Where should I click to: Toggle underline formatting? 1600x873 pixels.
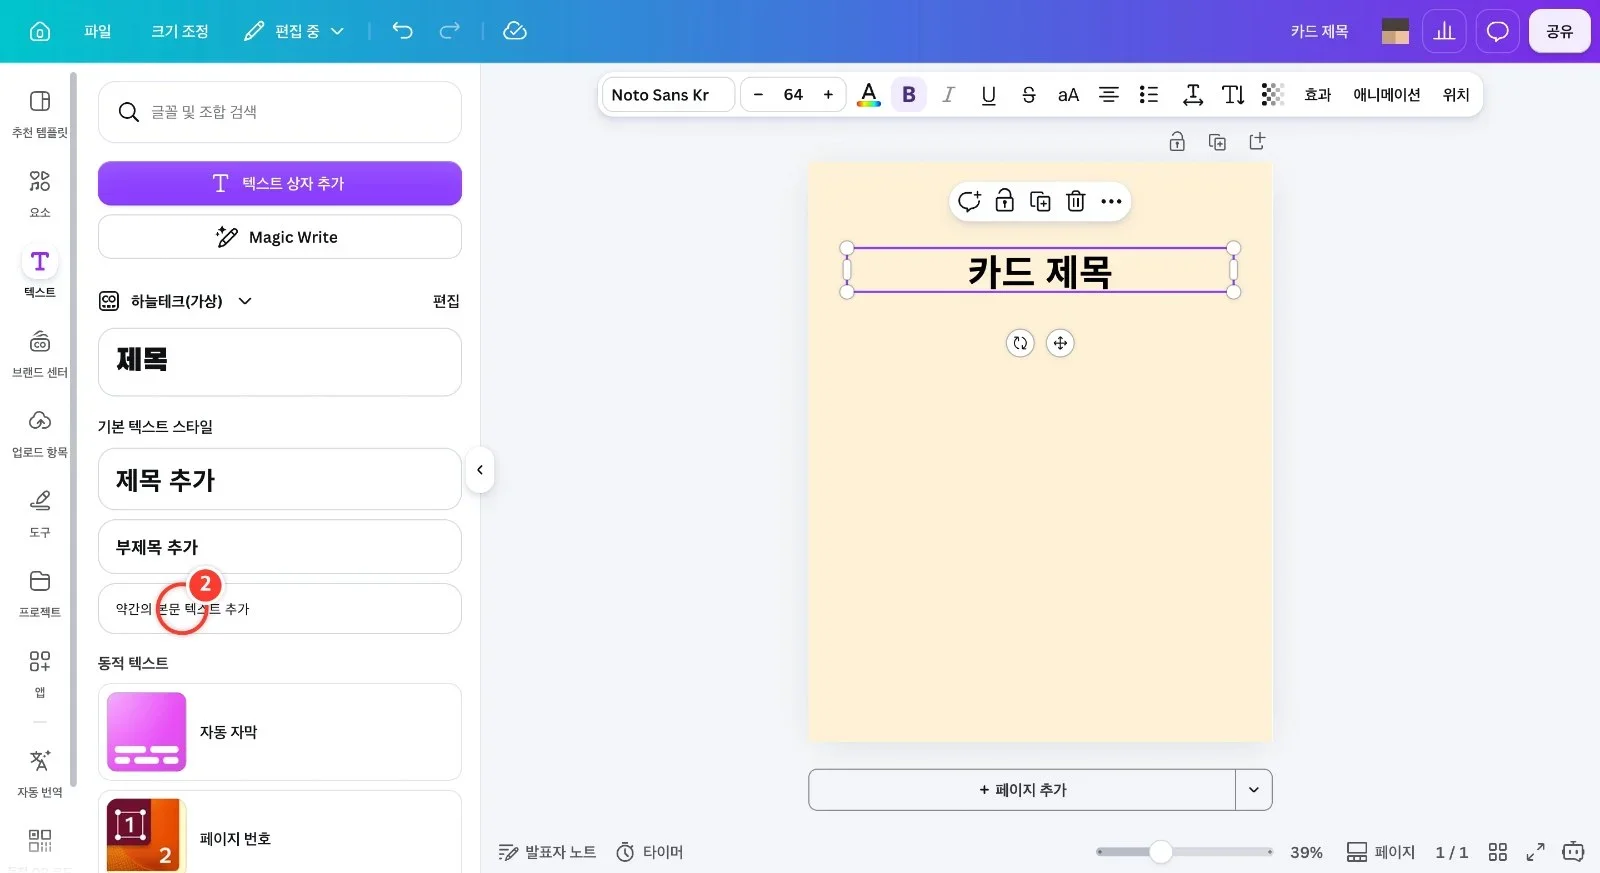coord(988,95)
